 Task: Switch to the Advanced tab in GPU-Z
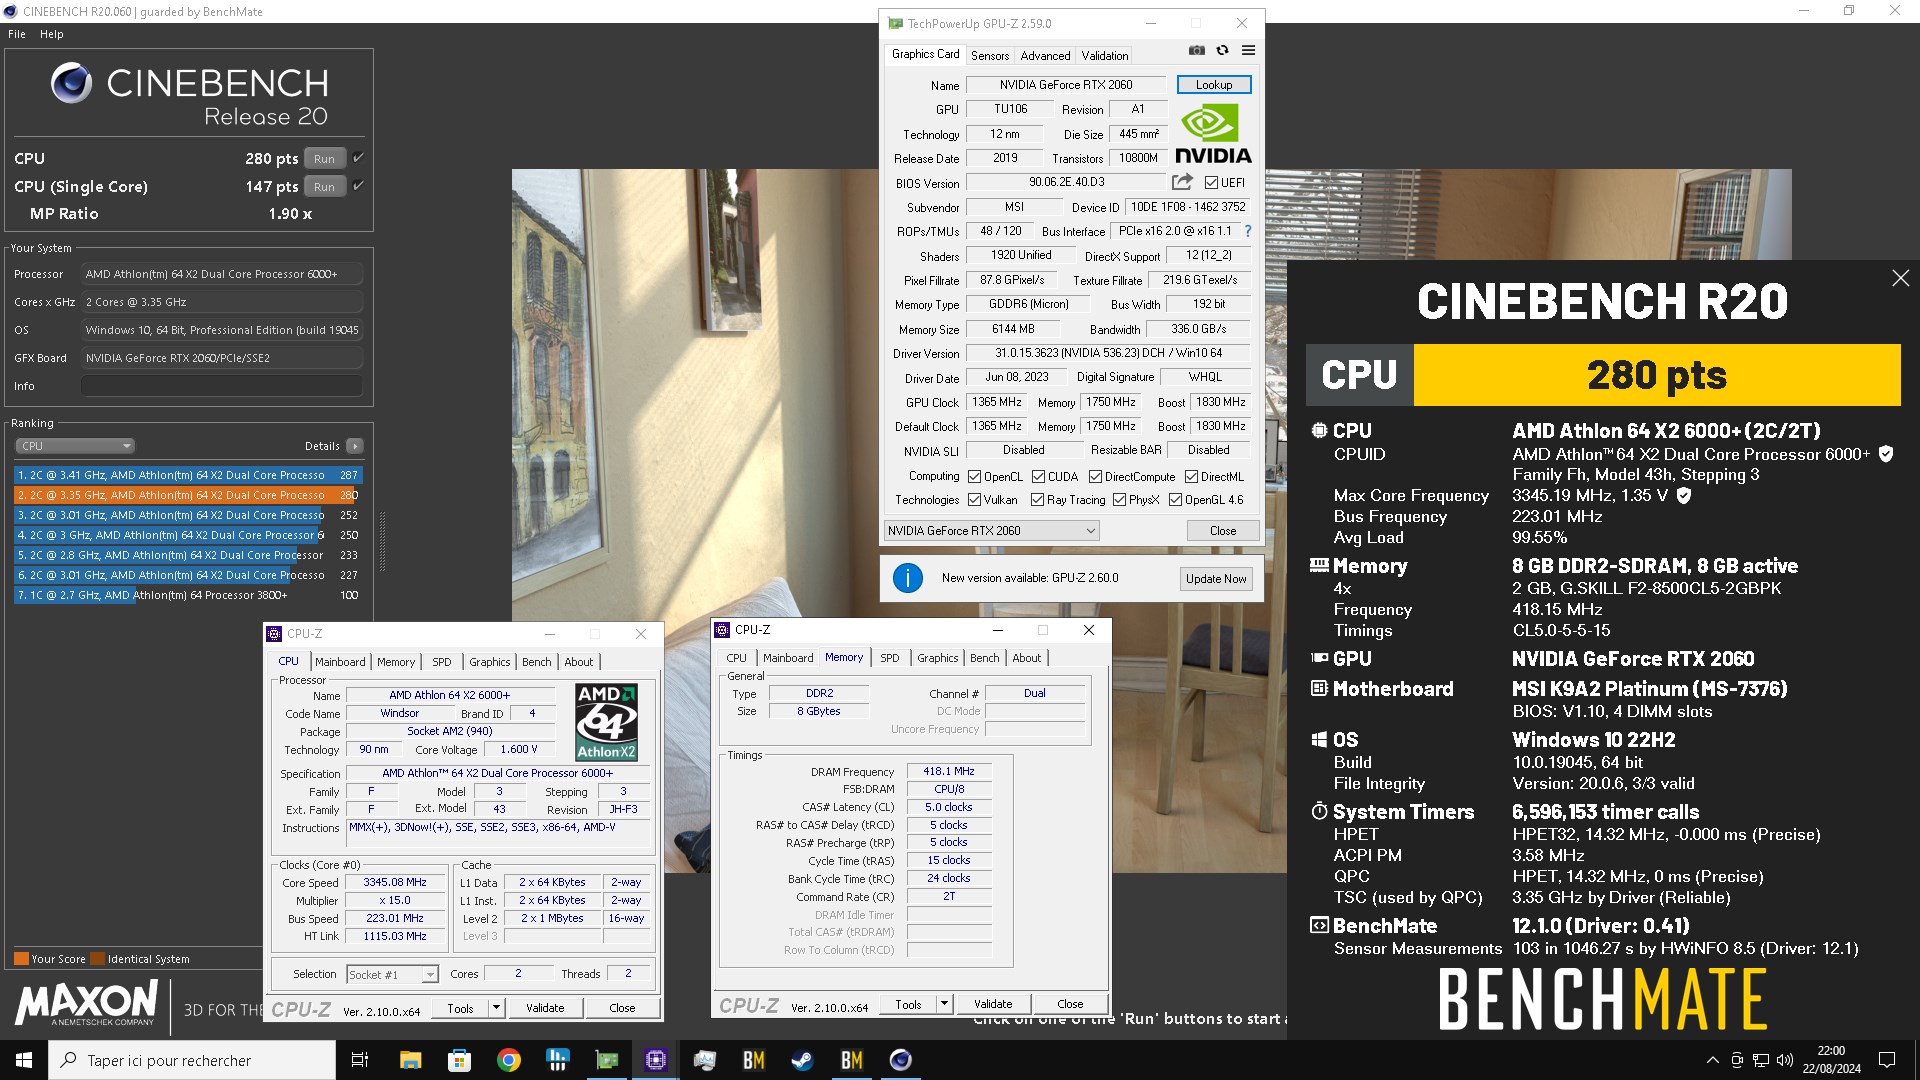[1045, 56]
